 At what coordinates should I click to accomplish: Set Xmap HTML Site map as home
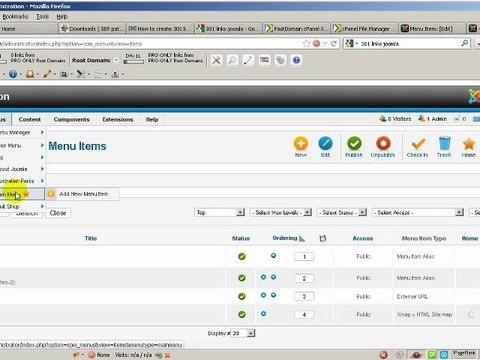pyautogui.click(x=471, y=314)
